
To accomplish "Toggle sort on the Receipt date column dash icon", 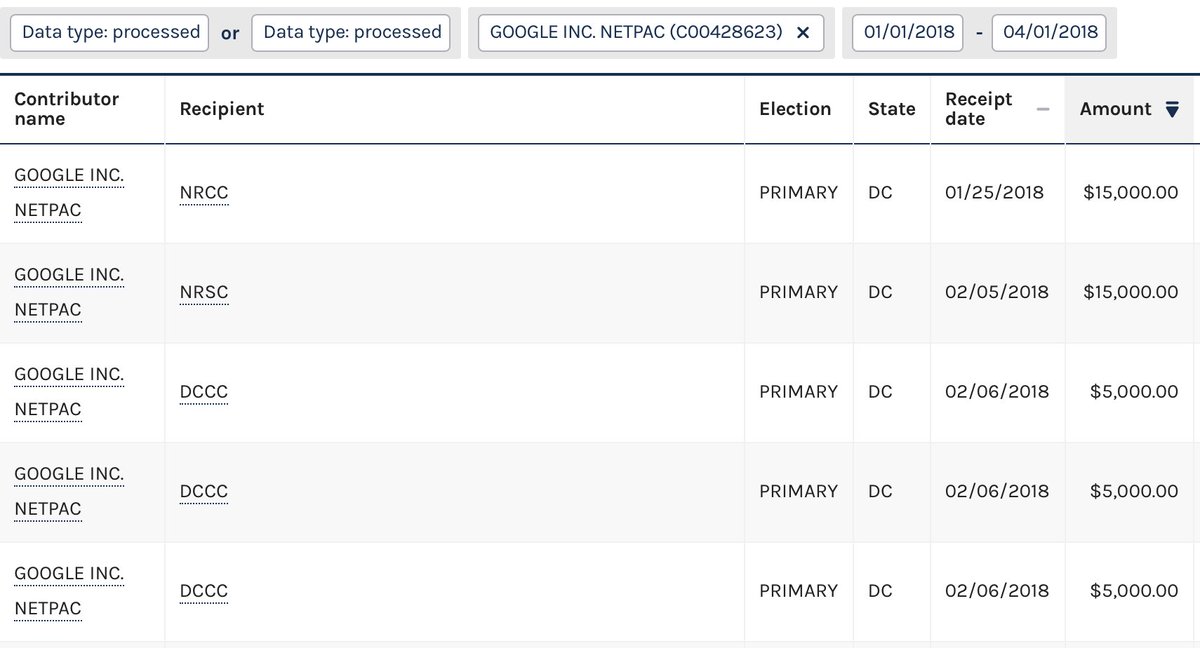I will [1043, 109].
